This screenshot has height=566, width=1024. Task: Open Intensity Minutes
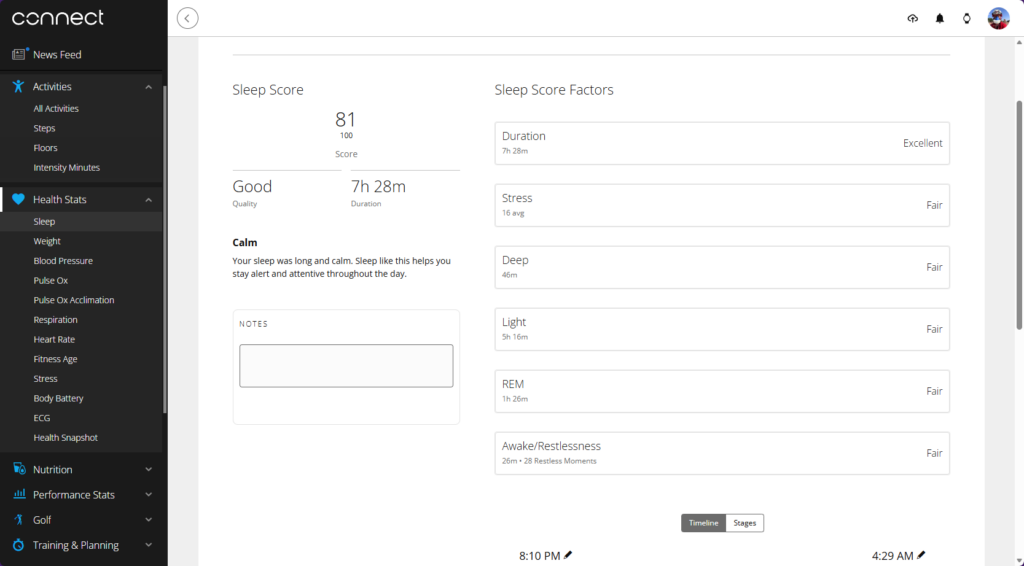(x=67, y=167)
